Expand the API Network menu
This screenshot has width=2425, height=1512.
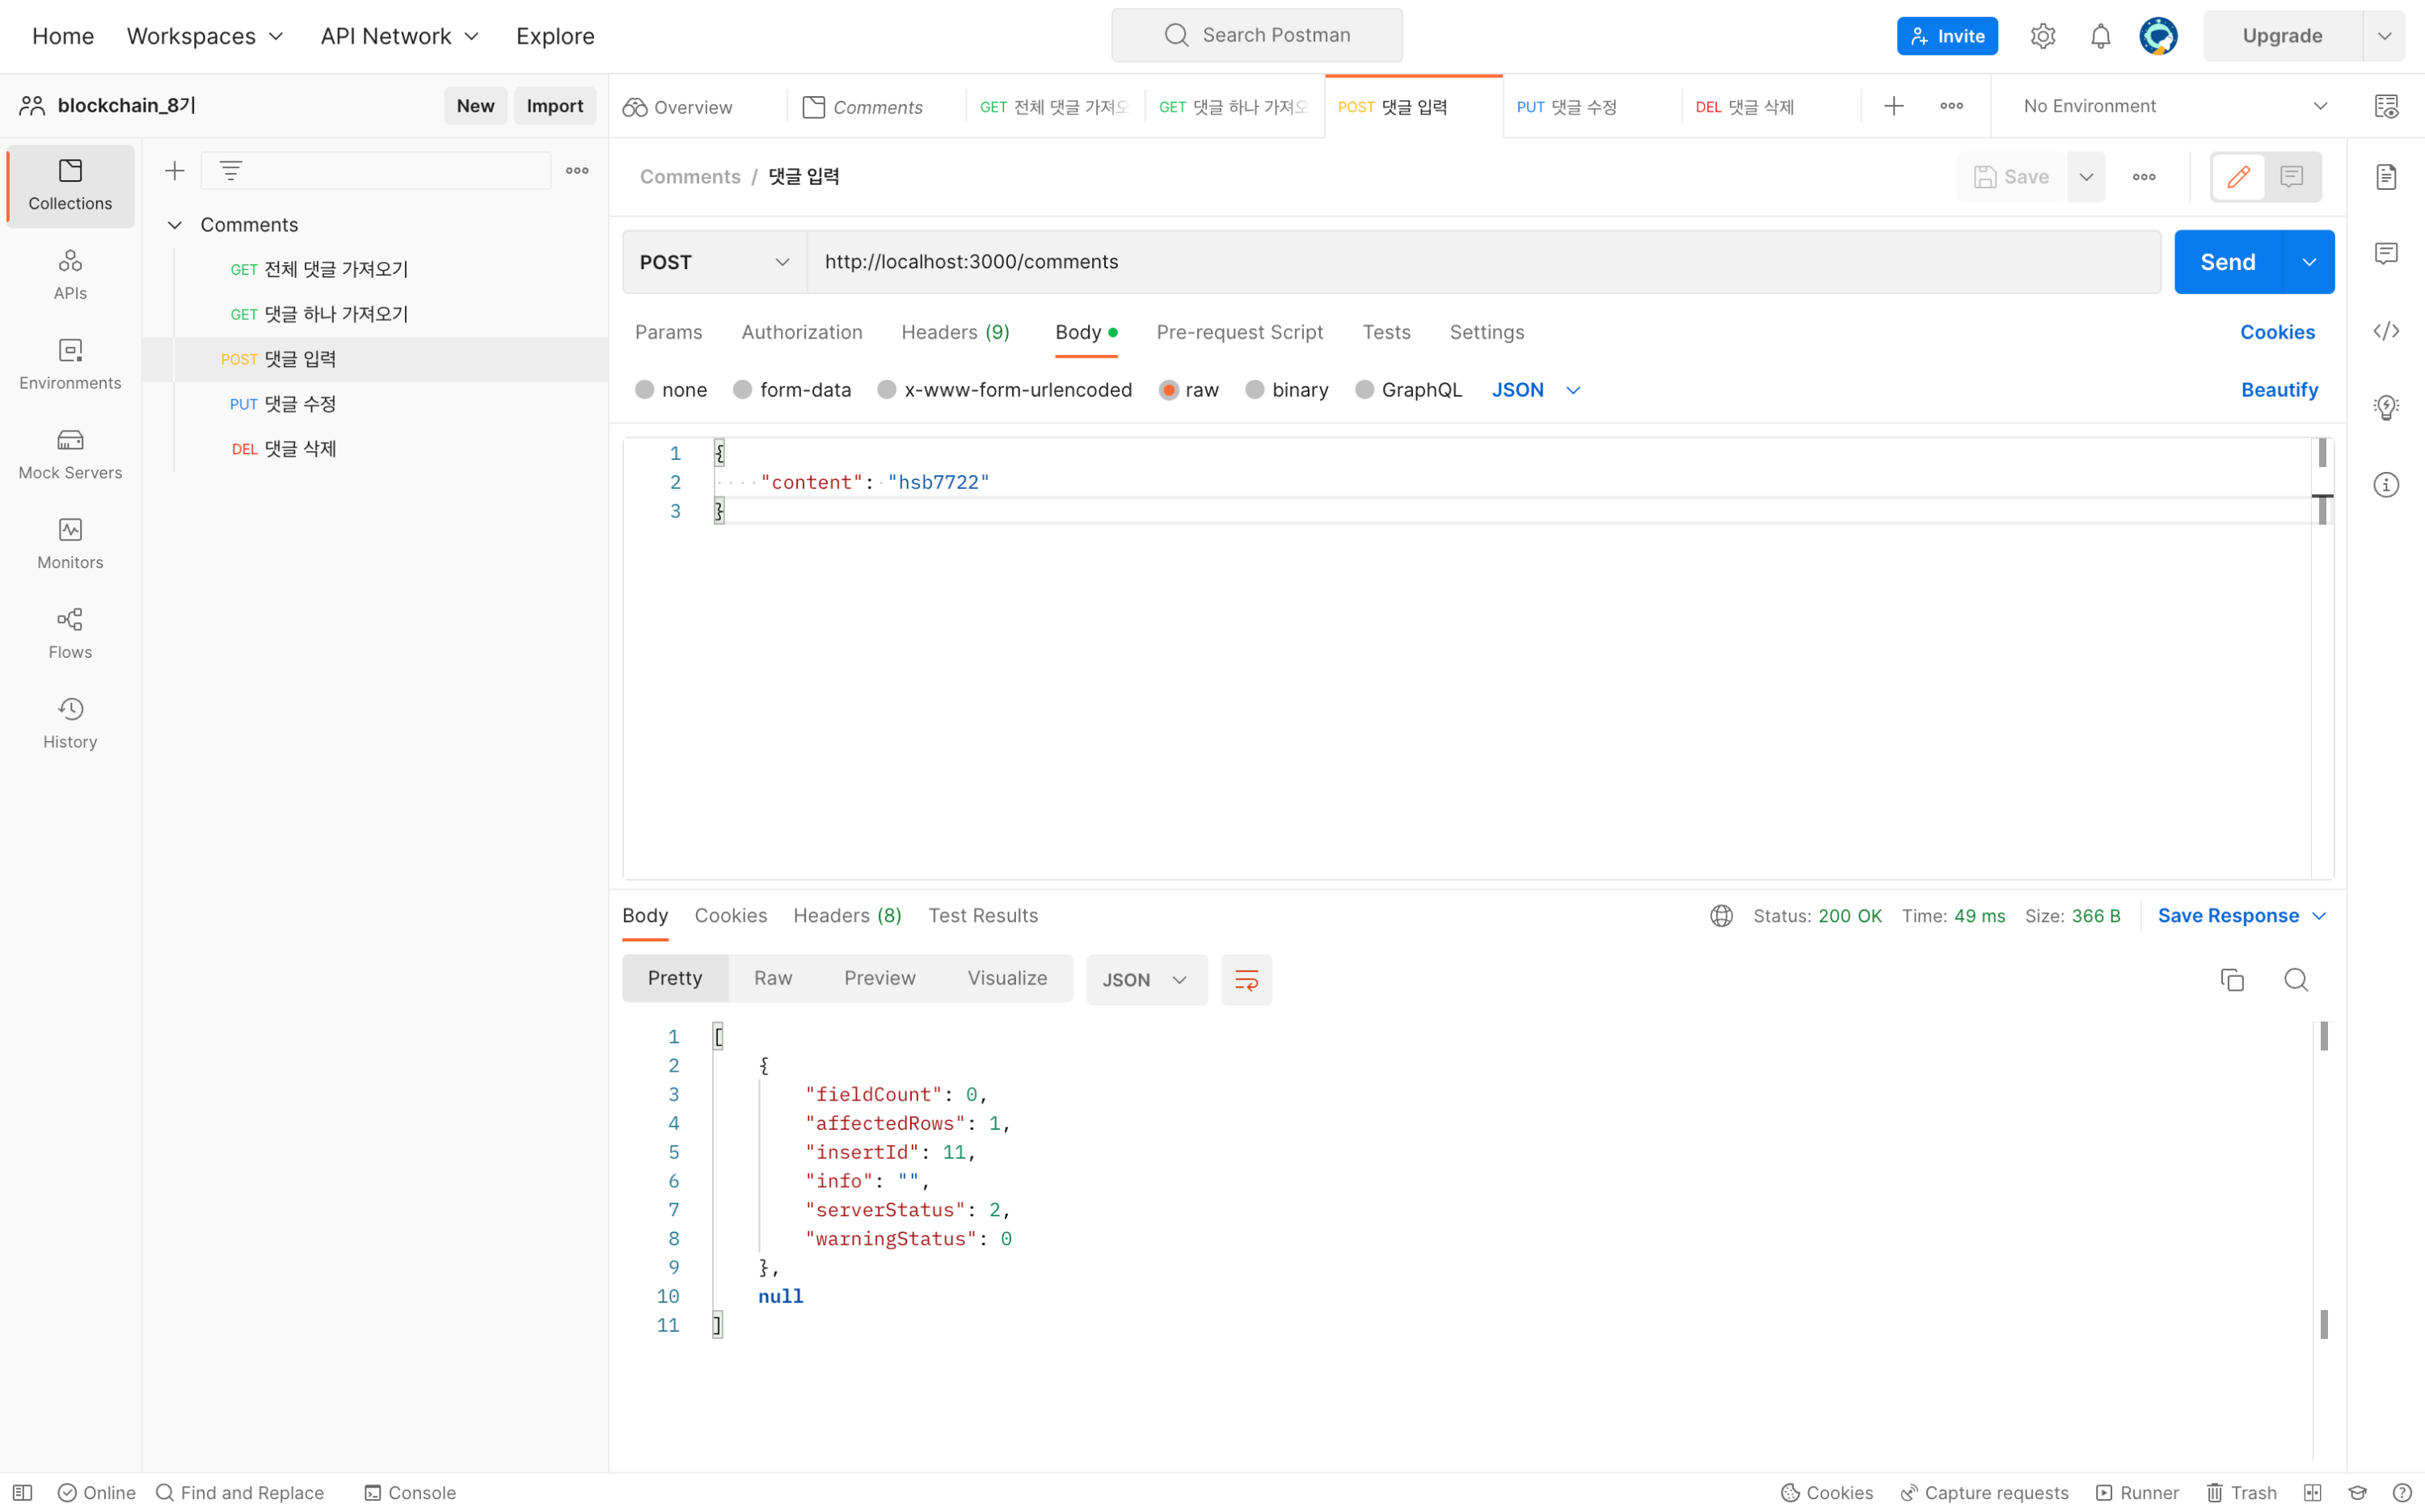(x=400, y=36)
